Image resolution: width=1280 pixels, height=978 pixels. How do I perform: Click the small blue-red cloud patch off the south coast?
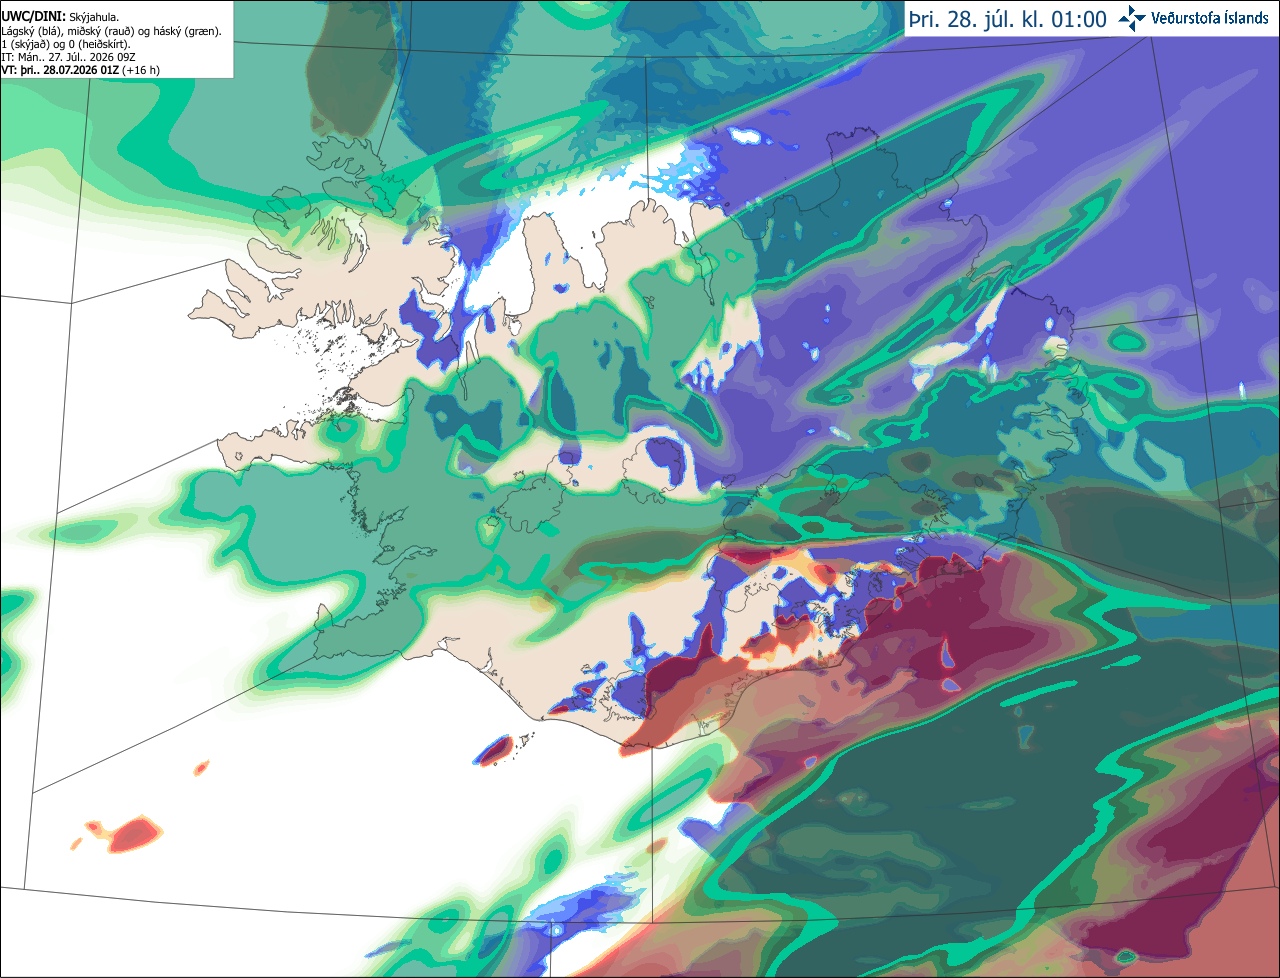coord(497,749)
